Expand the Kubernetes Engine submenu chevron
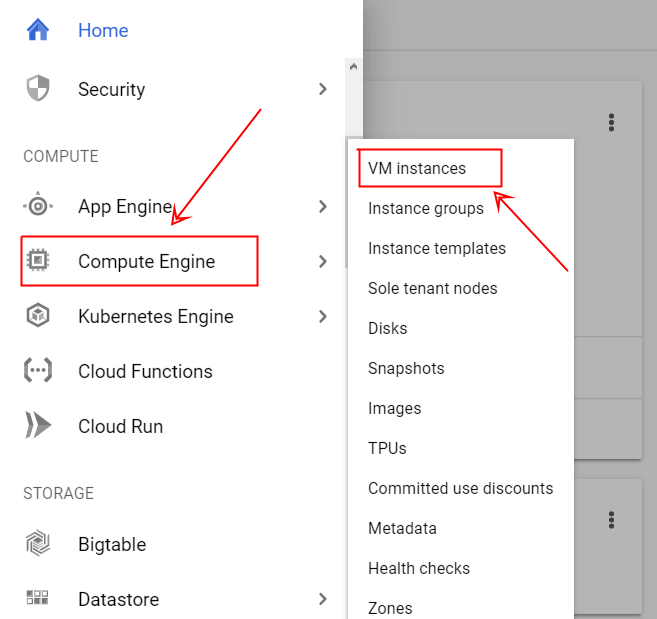 point(322,316)
